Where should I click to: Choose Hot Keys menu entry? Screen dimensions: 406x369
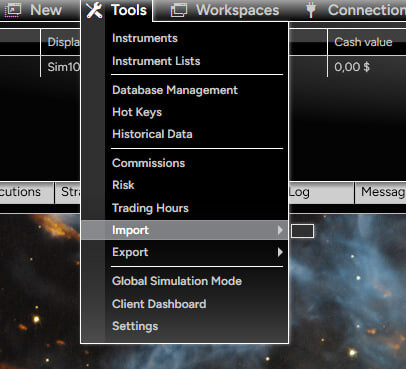pyautogui.click(x=137, y=112)
